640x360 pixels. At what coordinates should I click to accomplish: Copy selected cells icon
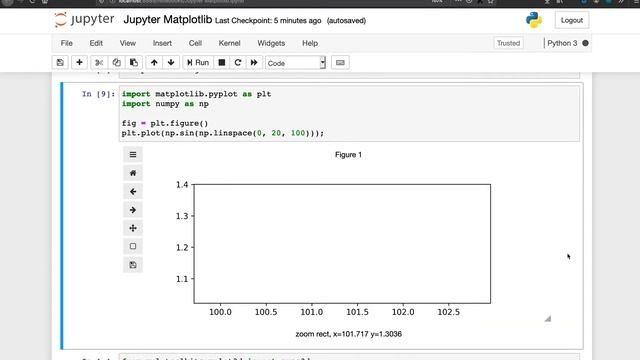point(116,62)
